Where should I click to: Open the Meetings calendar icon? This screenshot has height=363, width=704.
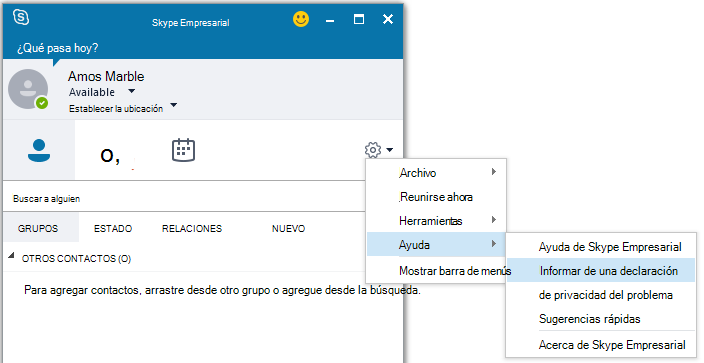coord(183,150)
